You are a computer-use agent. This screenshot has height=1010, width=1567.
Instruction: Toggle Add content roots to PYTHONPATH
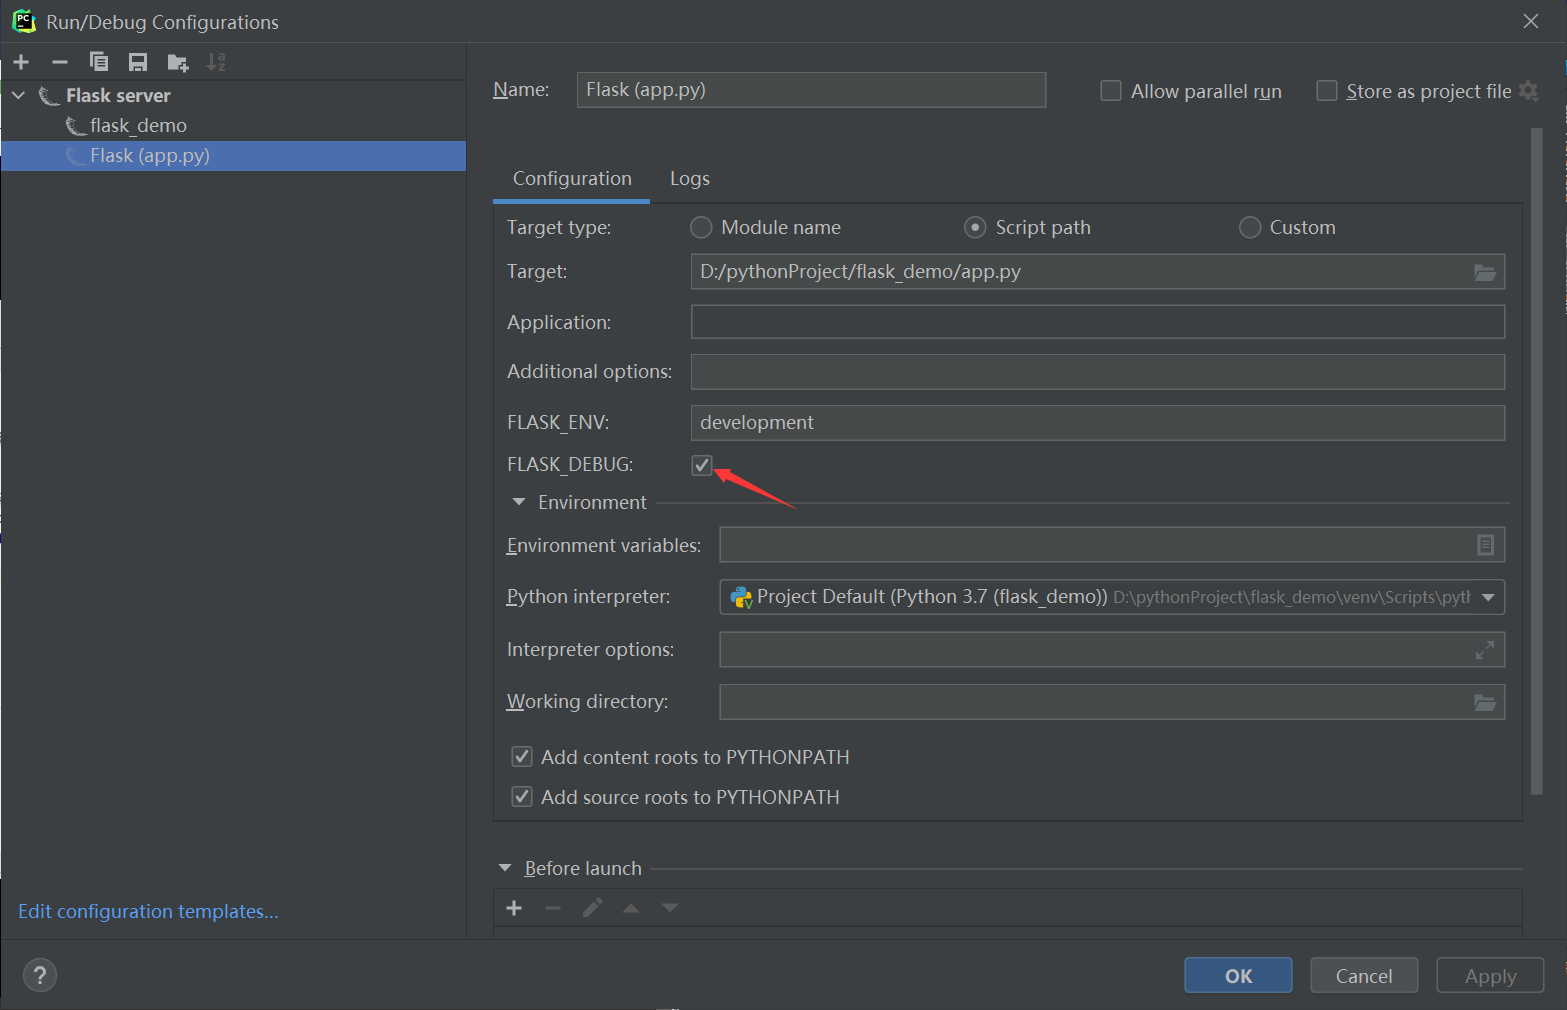point(522,757)
